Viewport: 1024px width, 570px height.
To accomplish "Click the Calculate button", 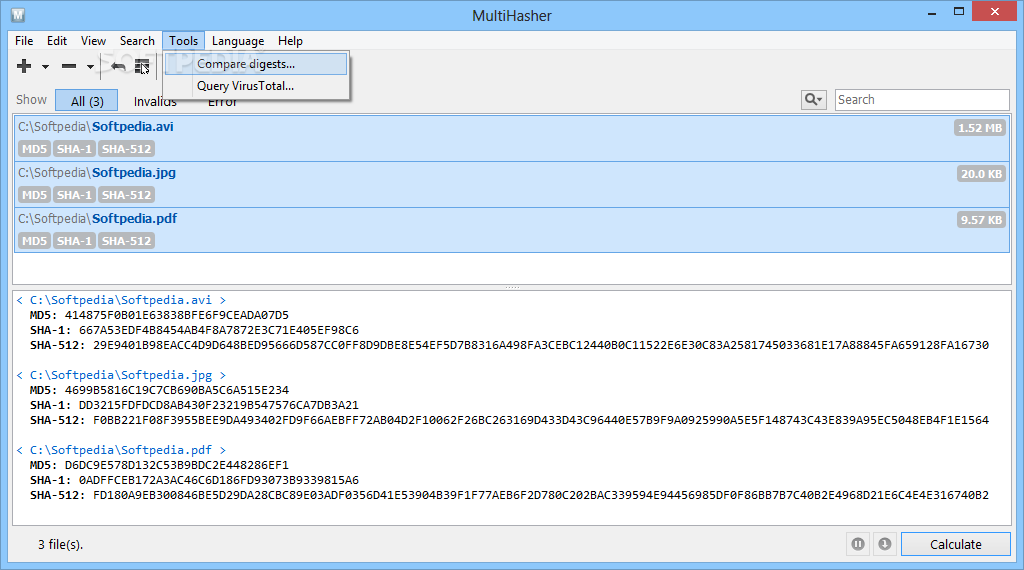I will coord(955,544).
